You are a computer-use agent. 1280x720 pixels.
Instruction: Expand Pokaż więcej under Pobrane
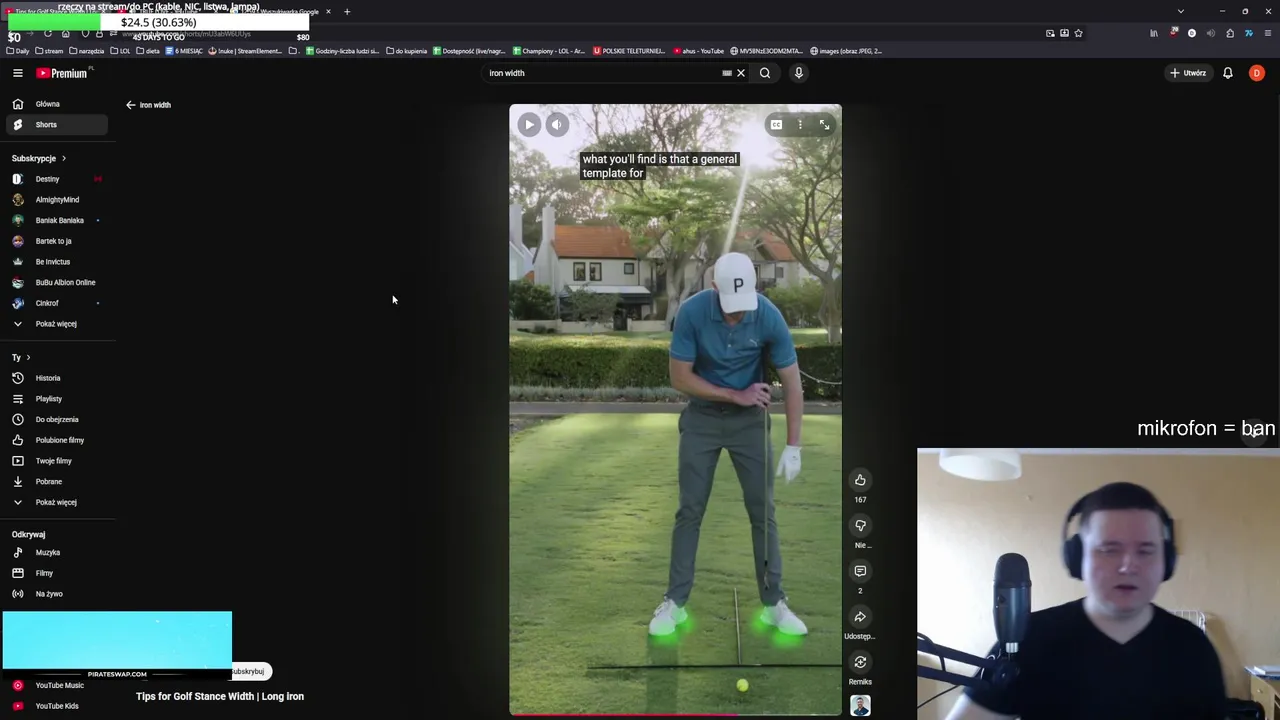click(x=56, y=502)
